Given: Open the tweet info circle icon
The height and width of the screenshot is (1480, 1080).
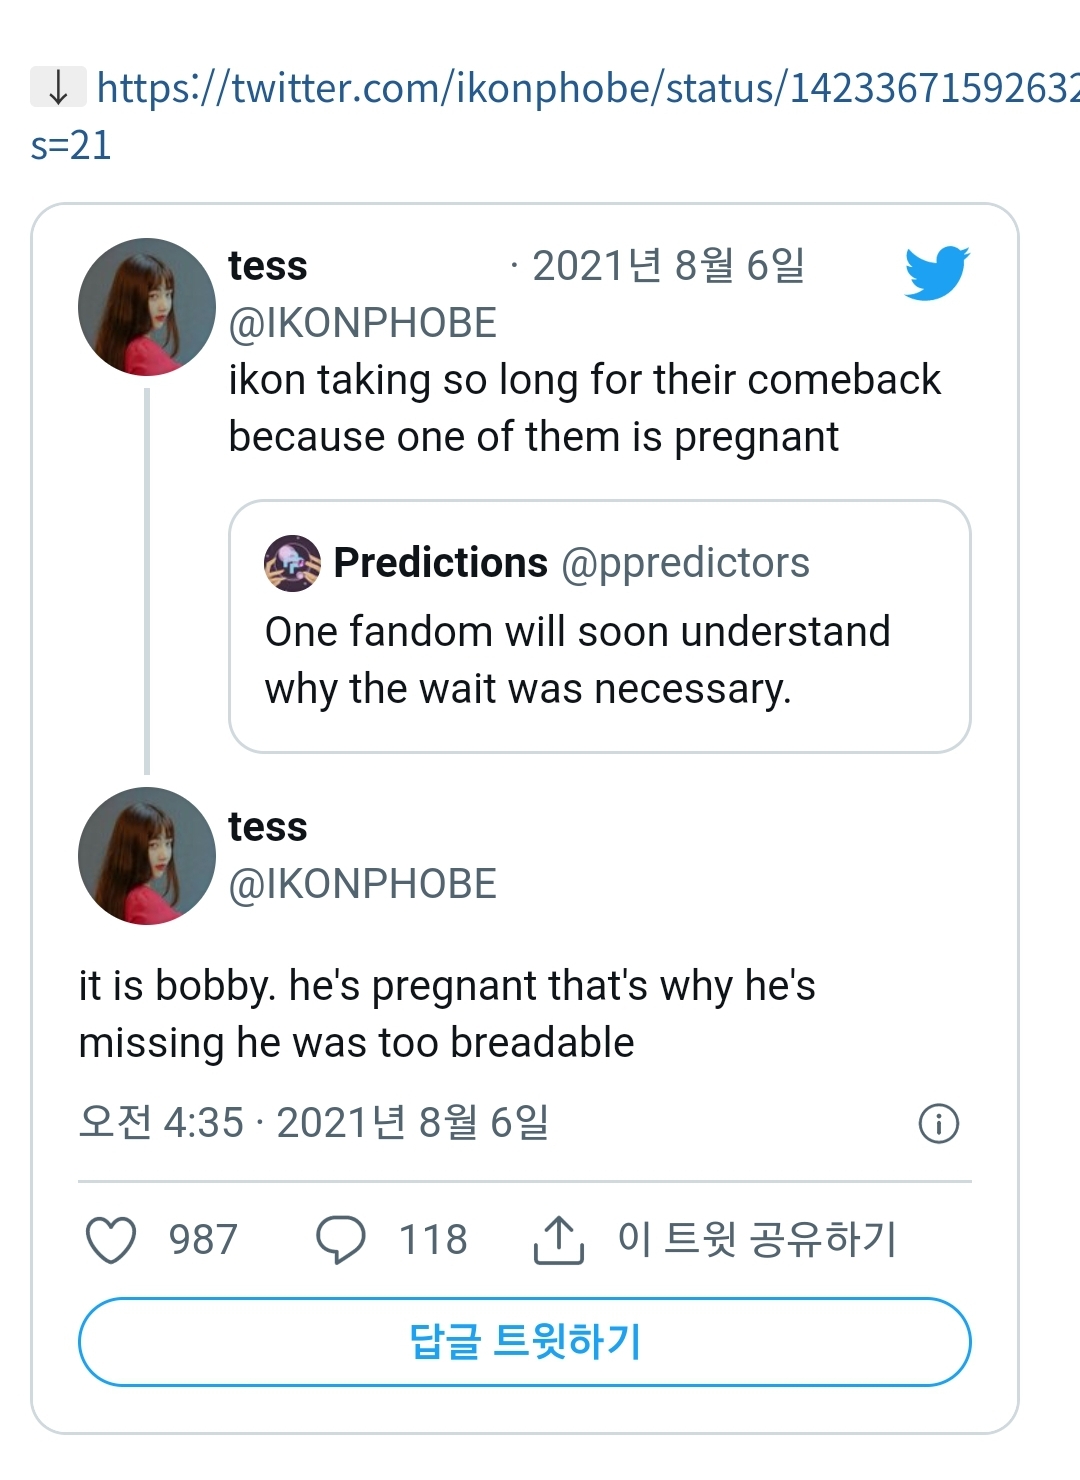Looking at the screenshot, I should click(x=938, y=1123).
